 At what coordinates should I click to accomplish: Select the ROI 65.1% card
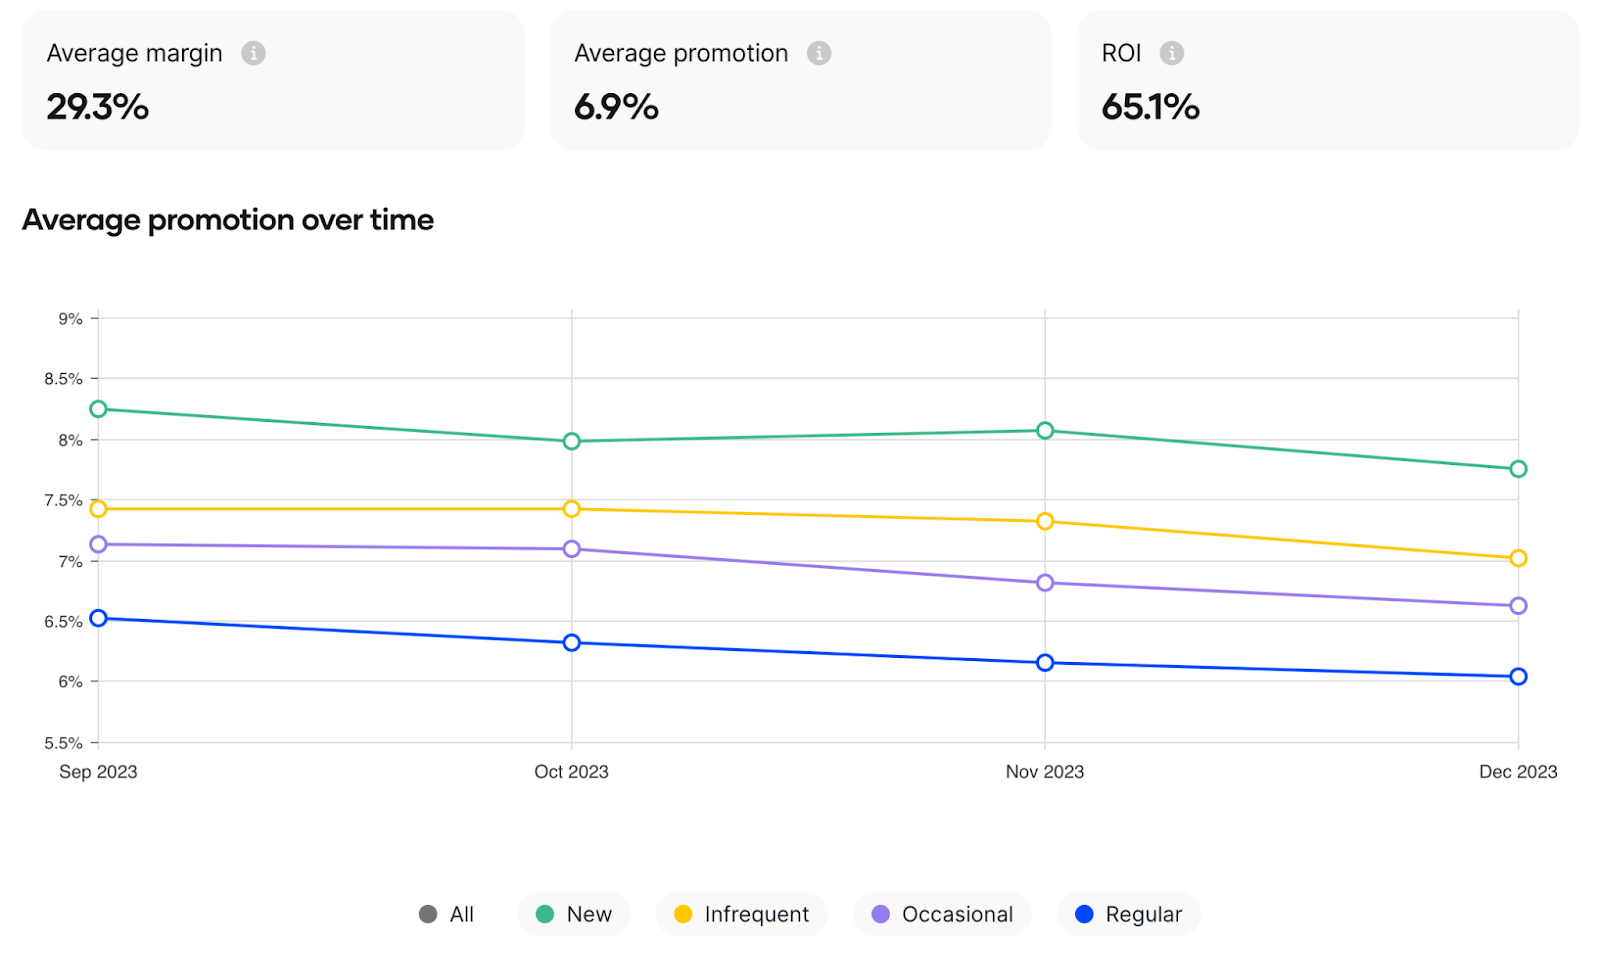1327,81
